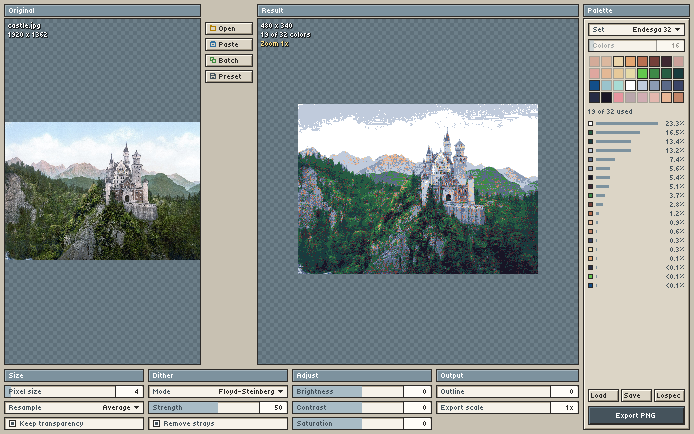694x434 pixels.
Task: Click the Save palette button
Action: pyautogui.click(x=636, y=396)
